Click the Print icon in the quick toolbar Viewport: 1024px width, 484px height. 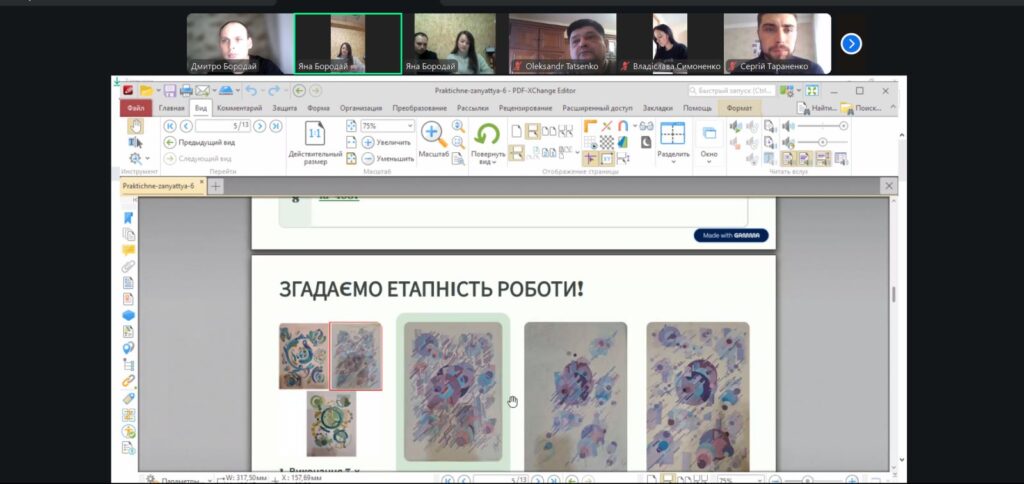pos(186,91)
